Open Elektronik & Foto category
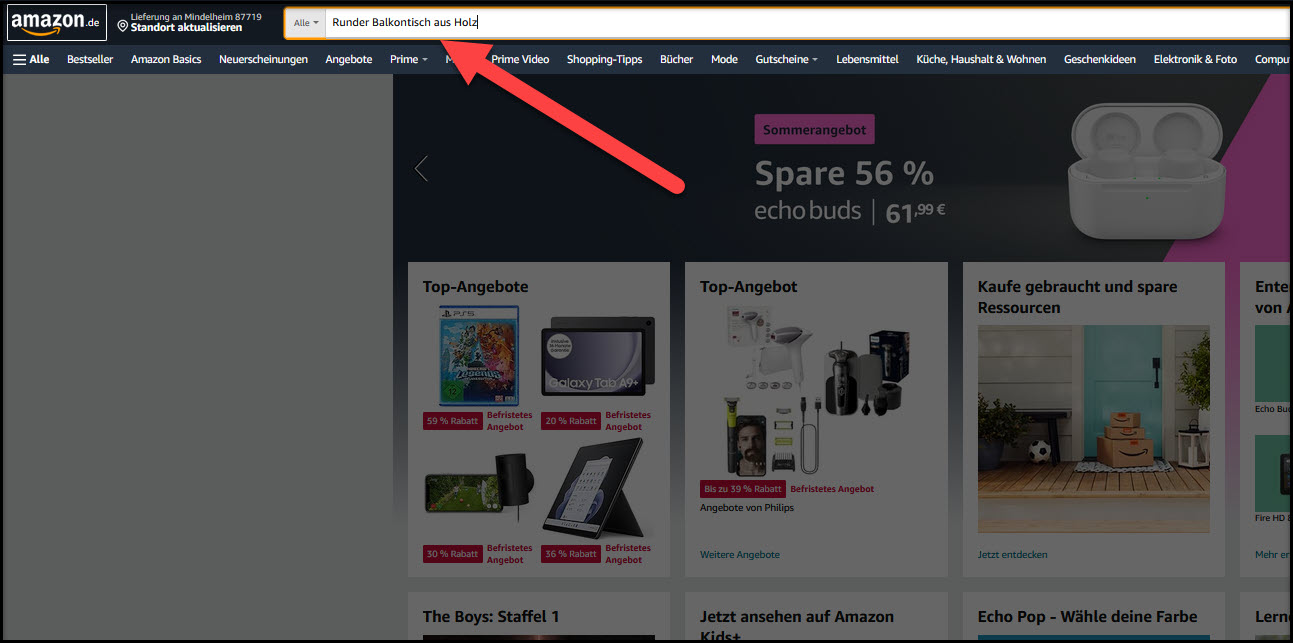The image size is (1293, 643). [1195, 59]
